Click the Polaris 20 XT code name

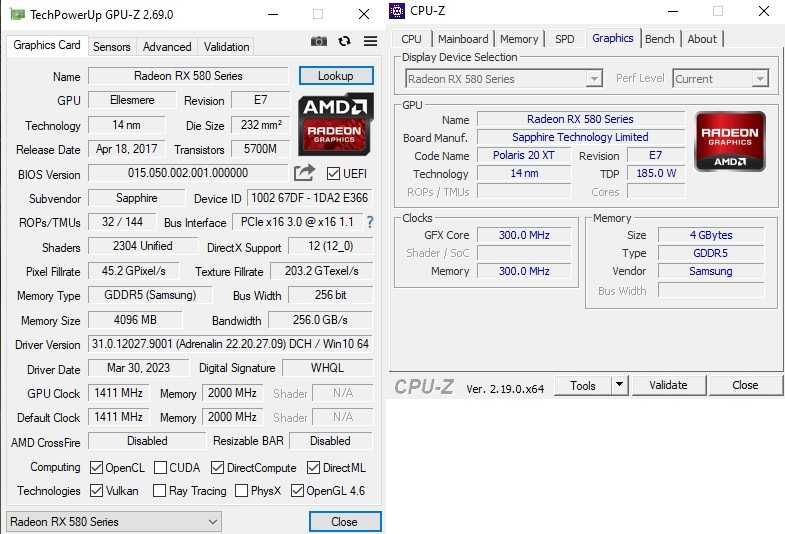(x=524, y=155)
